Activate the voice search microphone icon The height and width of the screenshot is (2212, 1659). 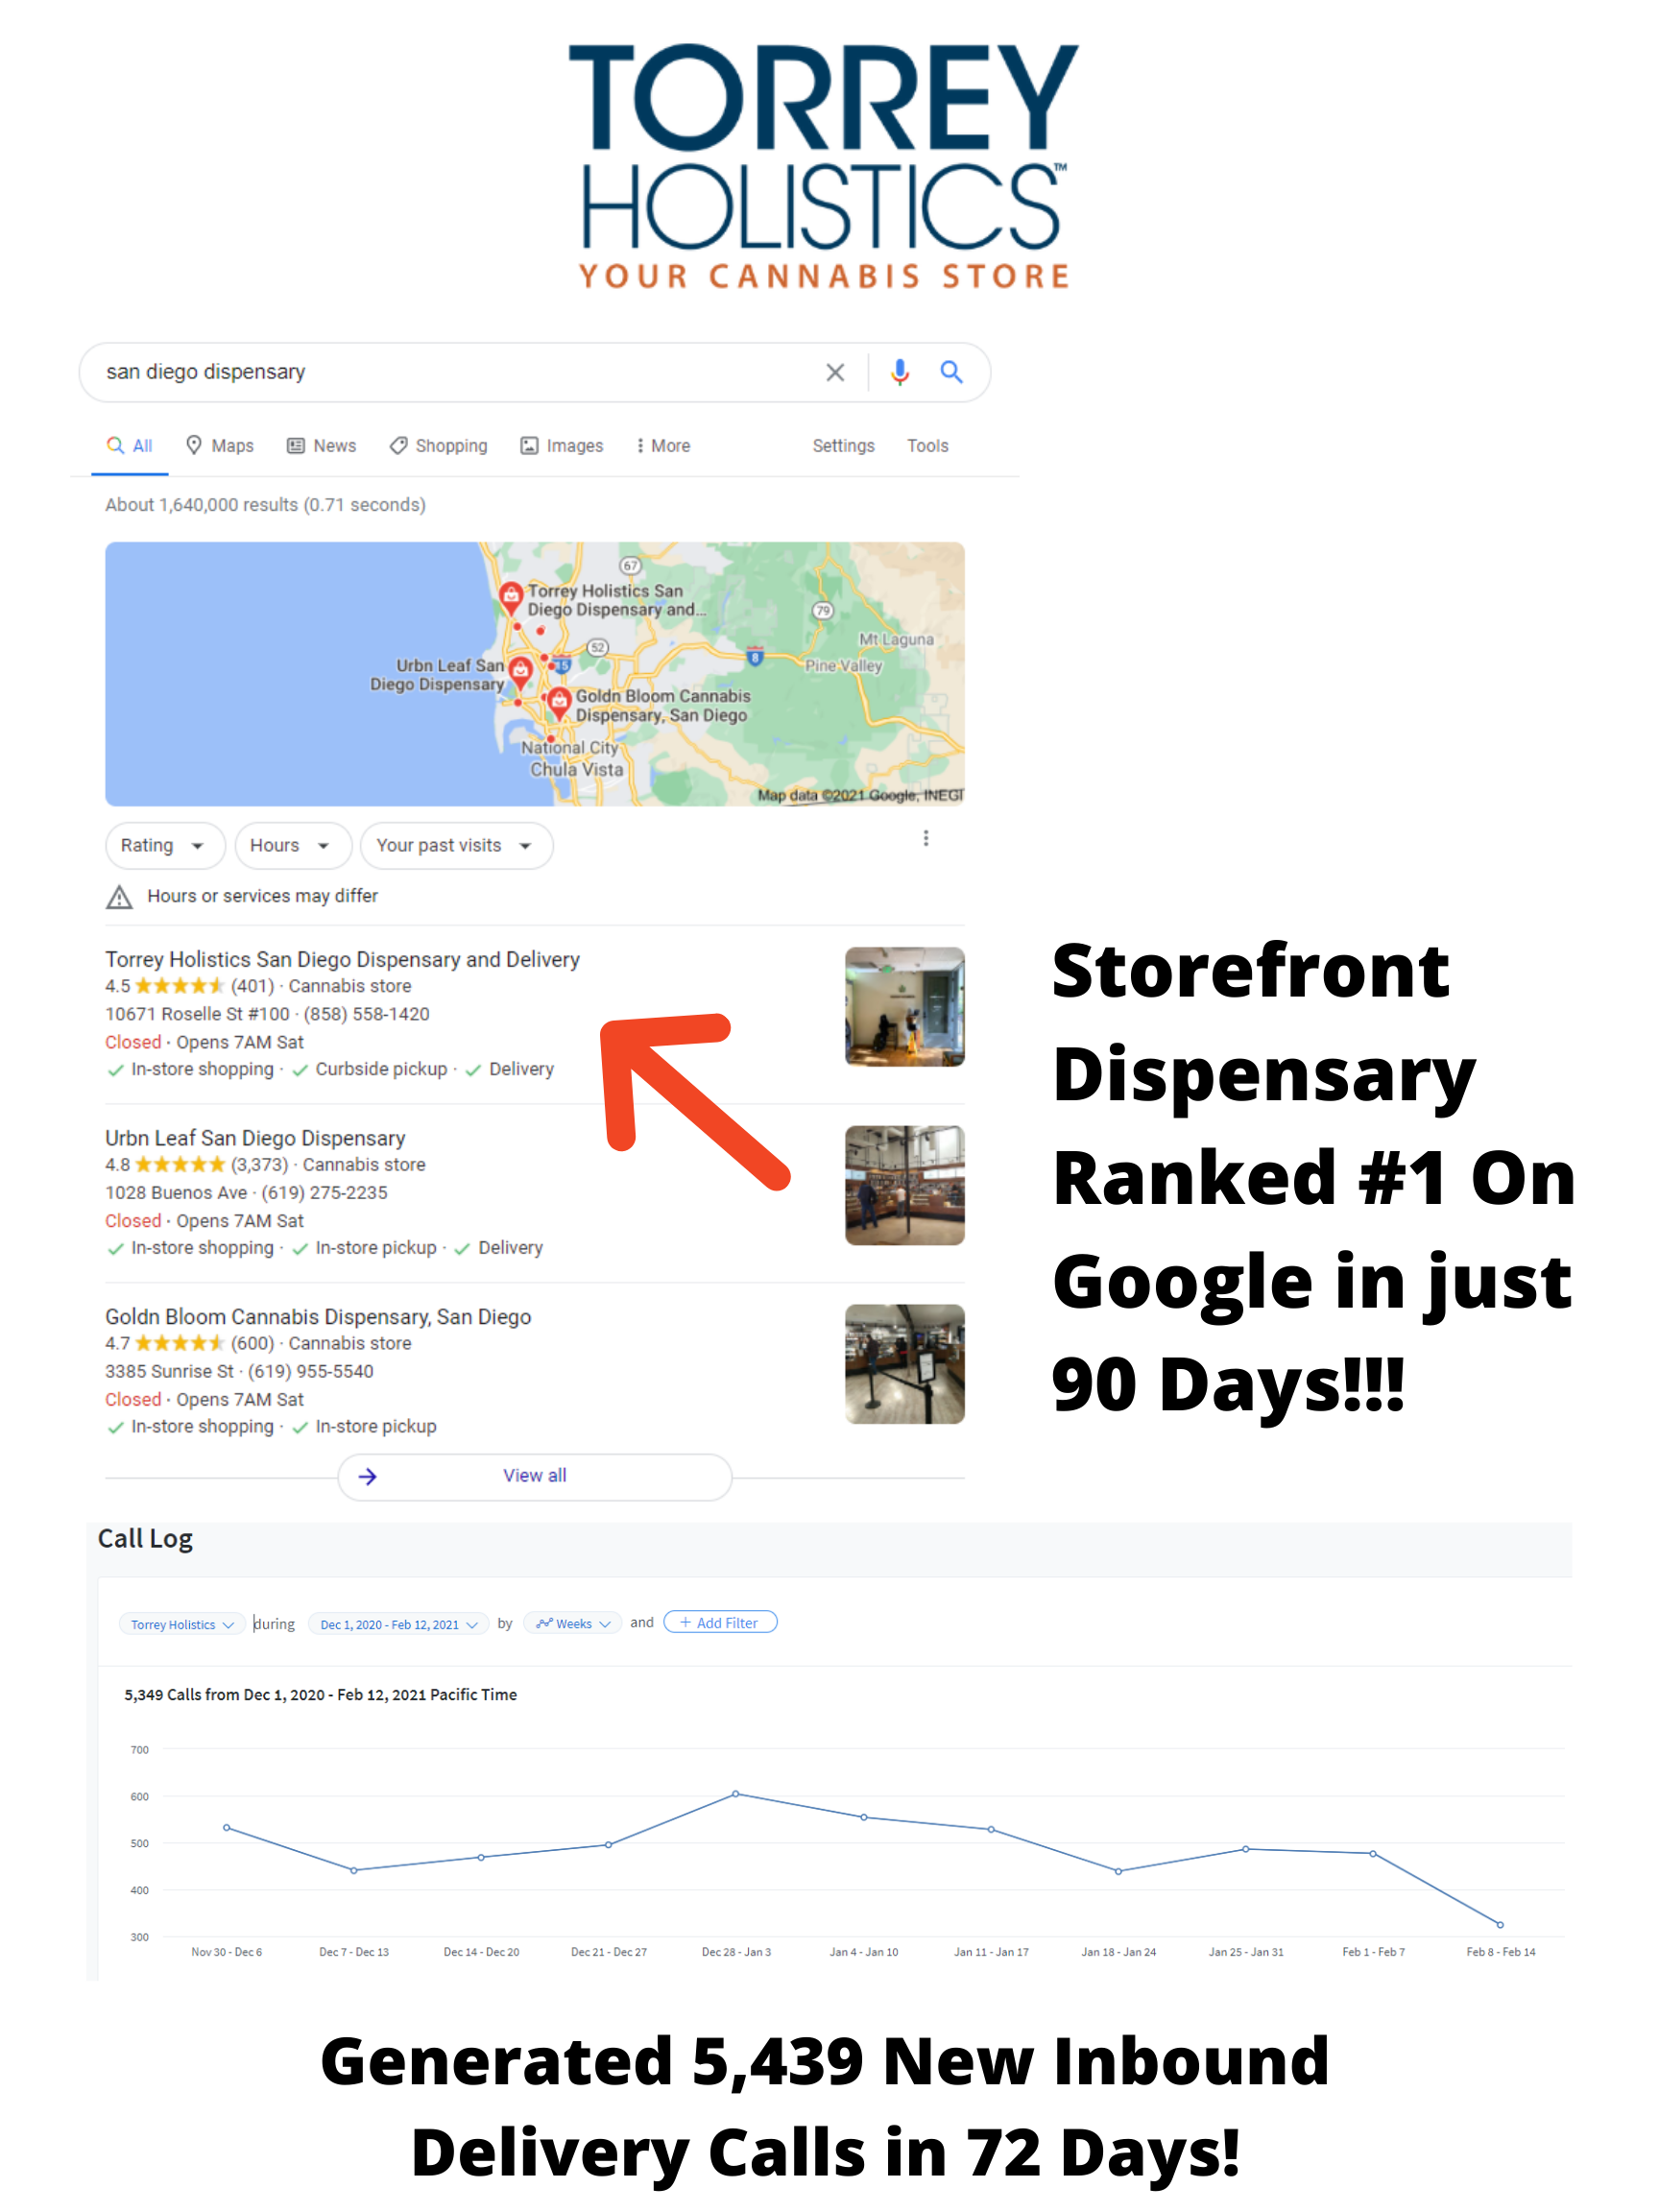point(900,372)
